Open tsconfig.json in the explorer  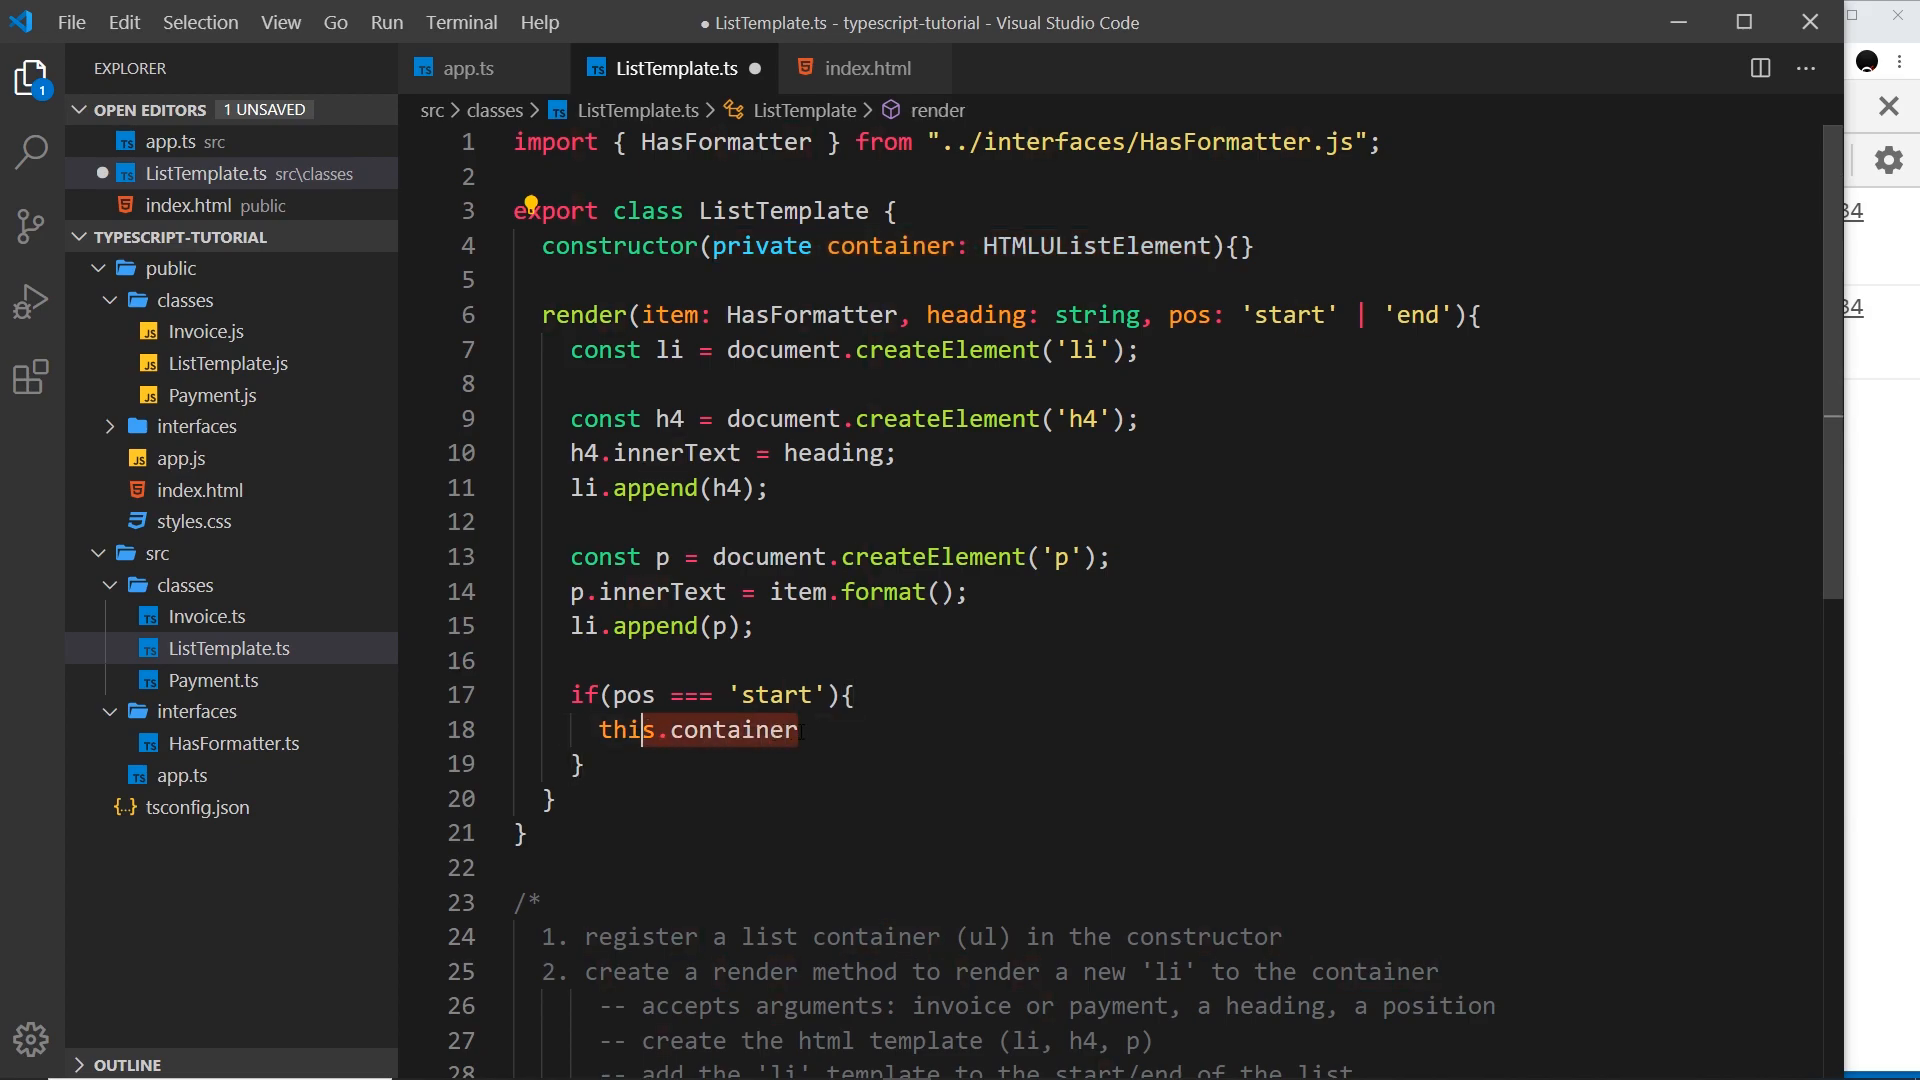197,807
